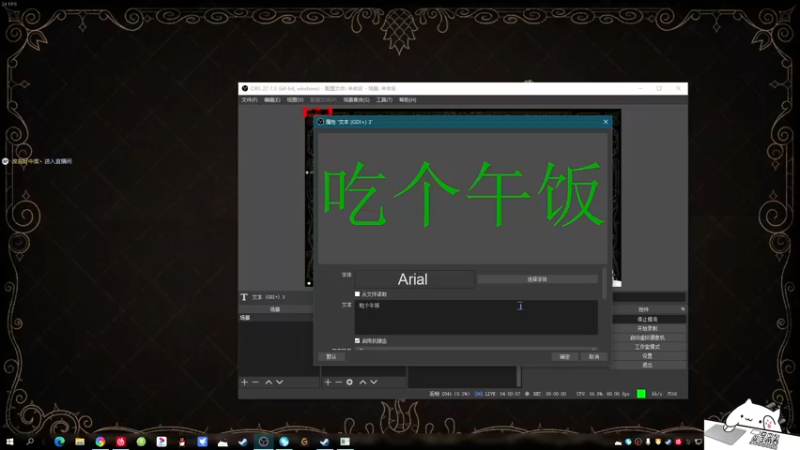Viewport: 800px width, 450px height.
Task: Open source properties gear icon
Action: [x=349, y=382]
